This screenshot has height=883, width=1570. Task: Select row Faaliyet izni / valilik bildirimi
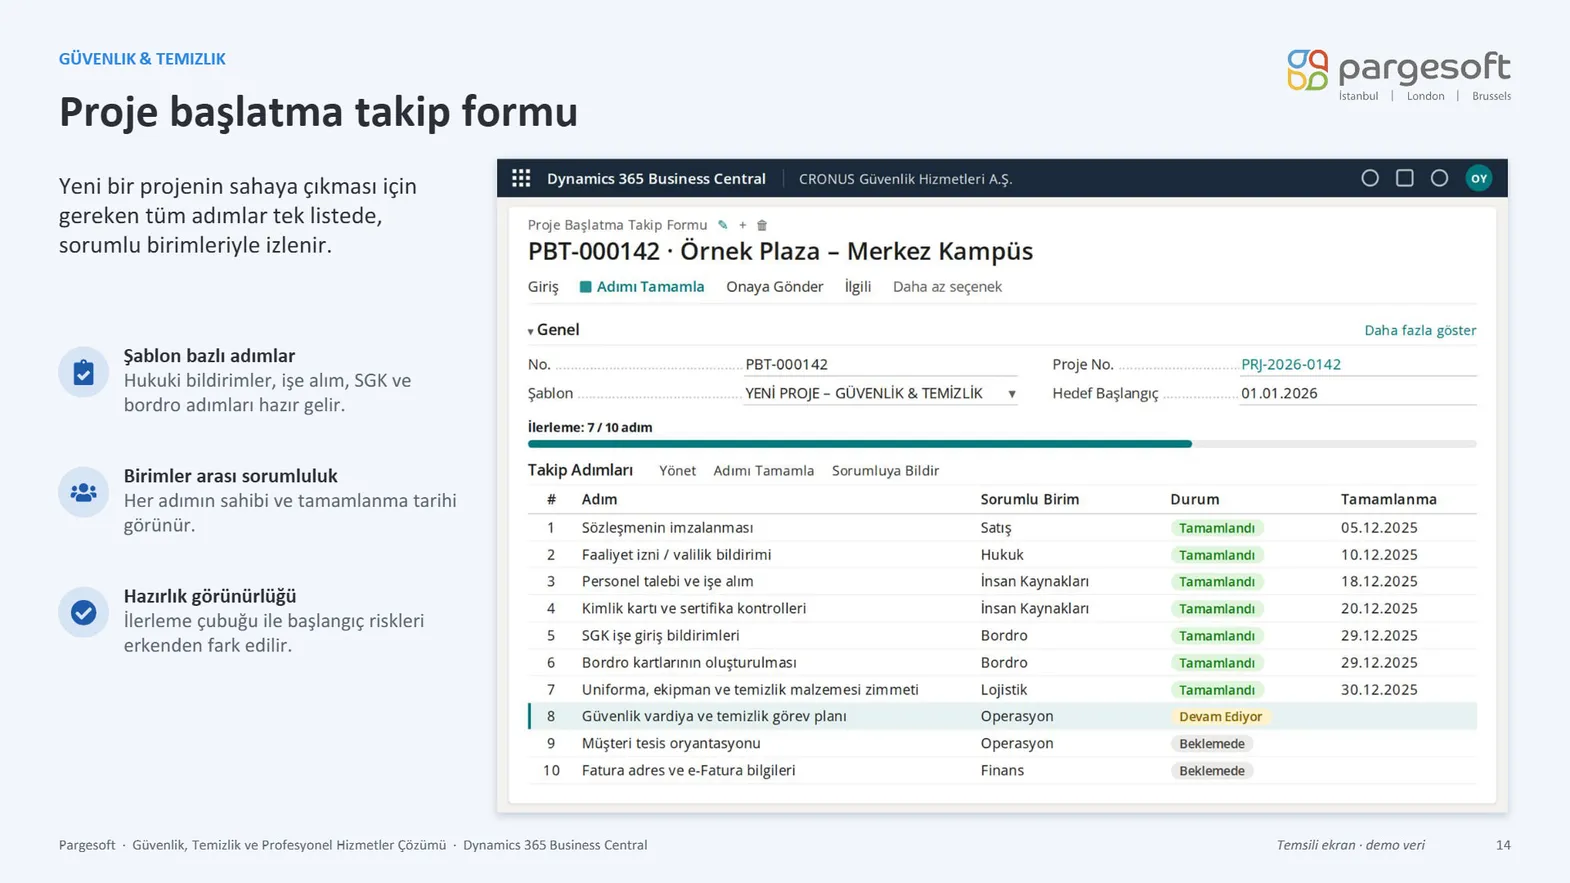click(x=1002, y=554)
